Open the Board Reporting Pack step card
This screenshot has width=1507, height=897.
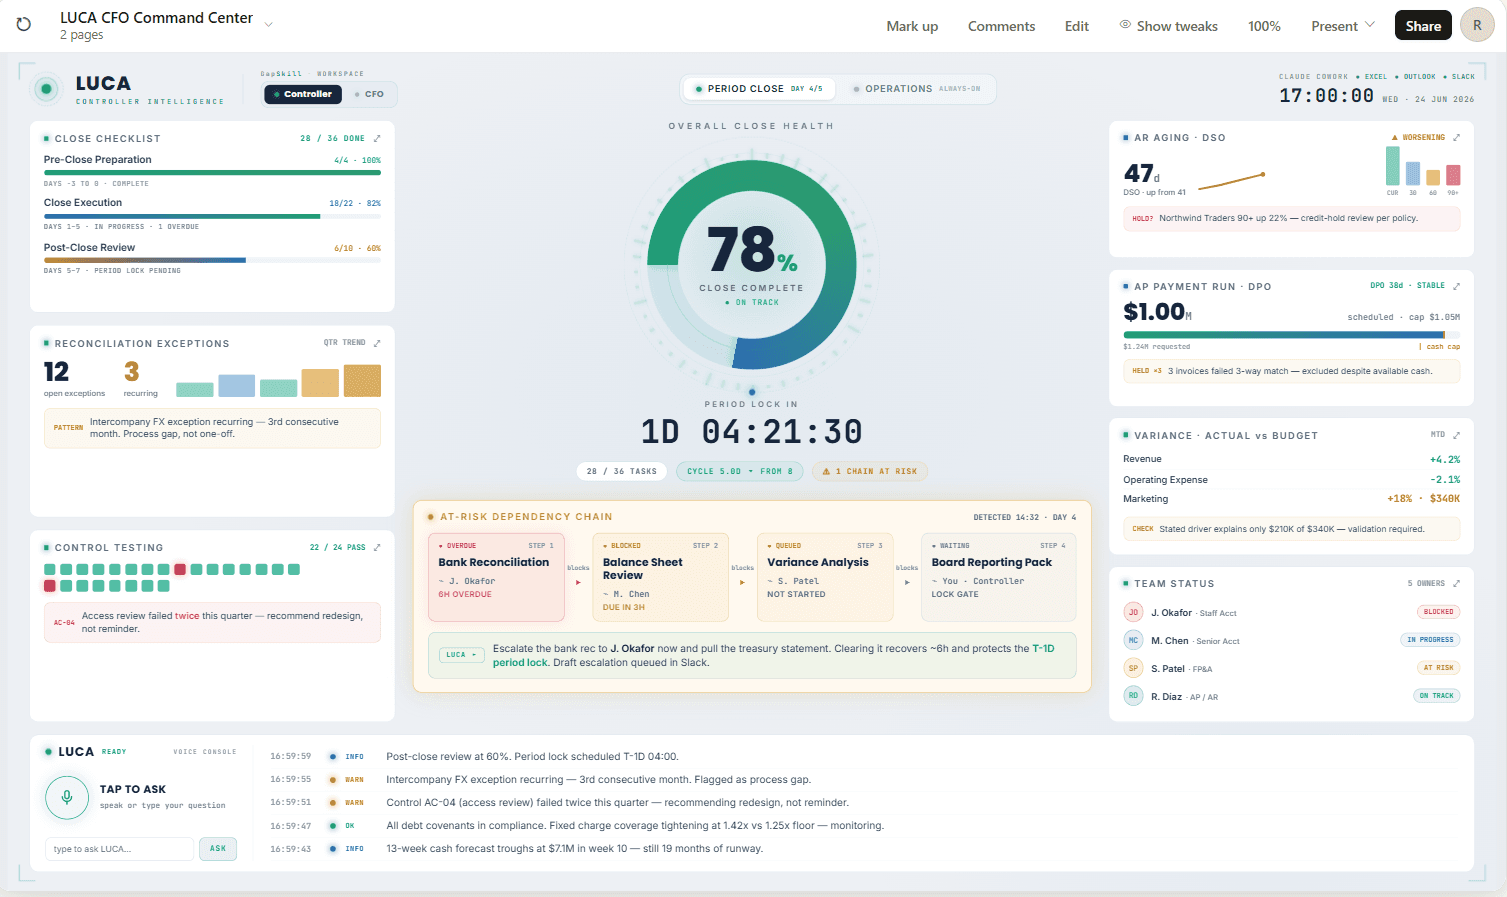(x=998, y=577)
